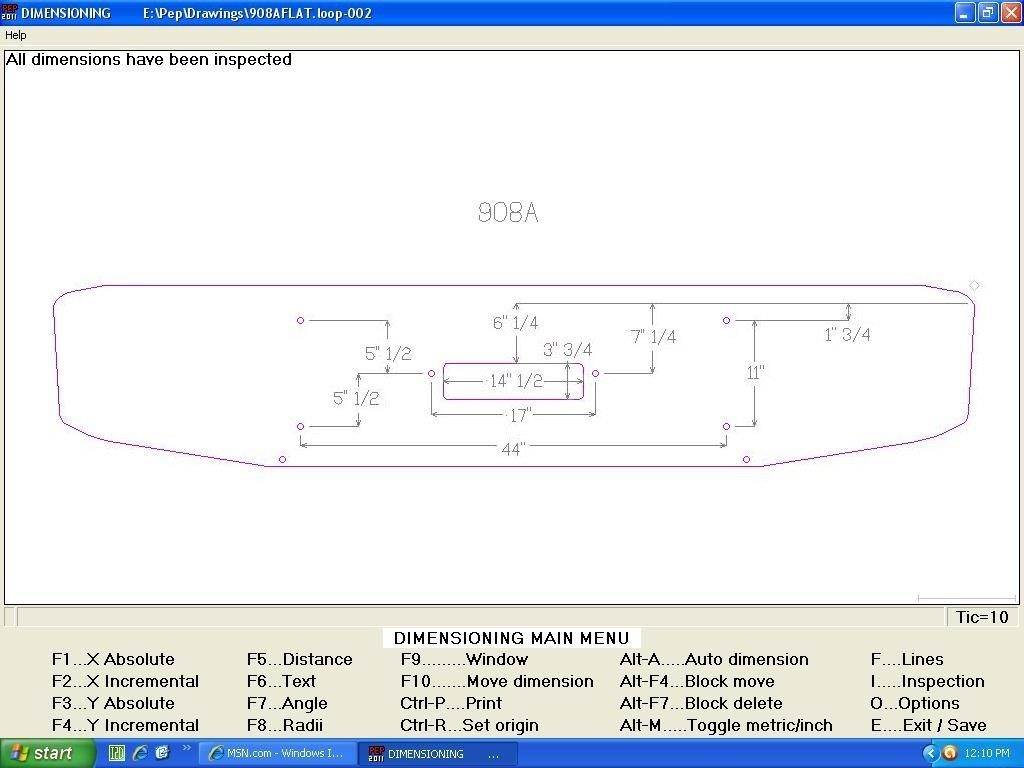
Task: Open the Windows start menu
Action: 46,754
